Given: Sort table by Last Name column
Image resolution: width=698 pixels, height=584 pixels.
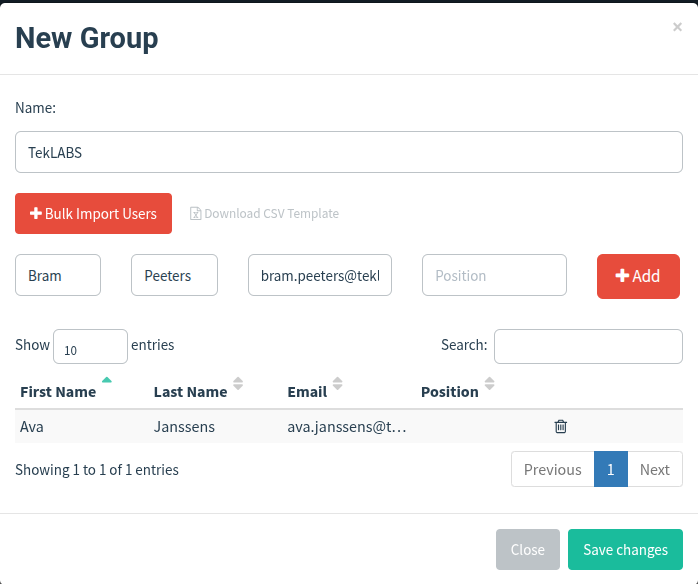Looking at the screenshot, I should pyautogui.click(x=190, y=392).
